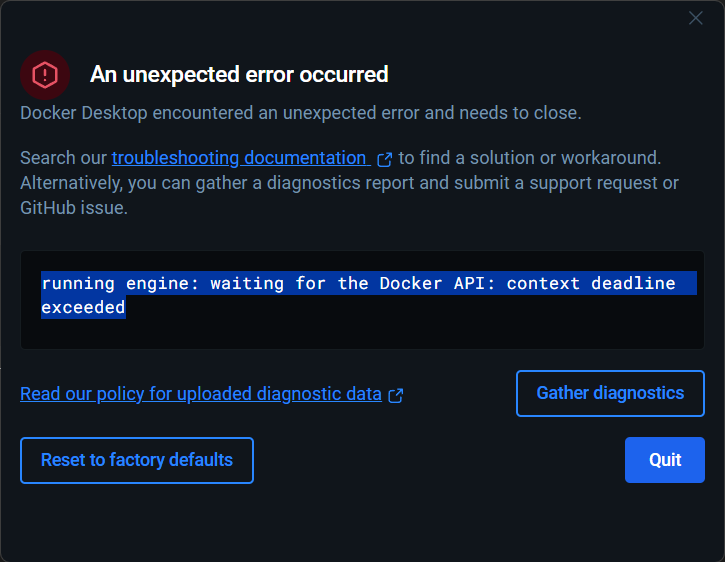
Task: Close the dialog with the X icon
Action: click(x=696, y=18)
